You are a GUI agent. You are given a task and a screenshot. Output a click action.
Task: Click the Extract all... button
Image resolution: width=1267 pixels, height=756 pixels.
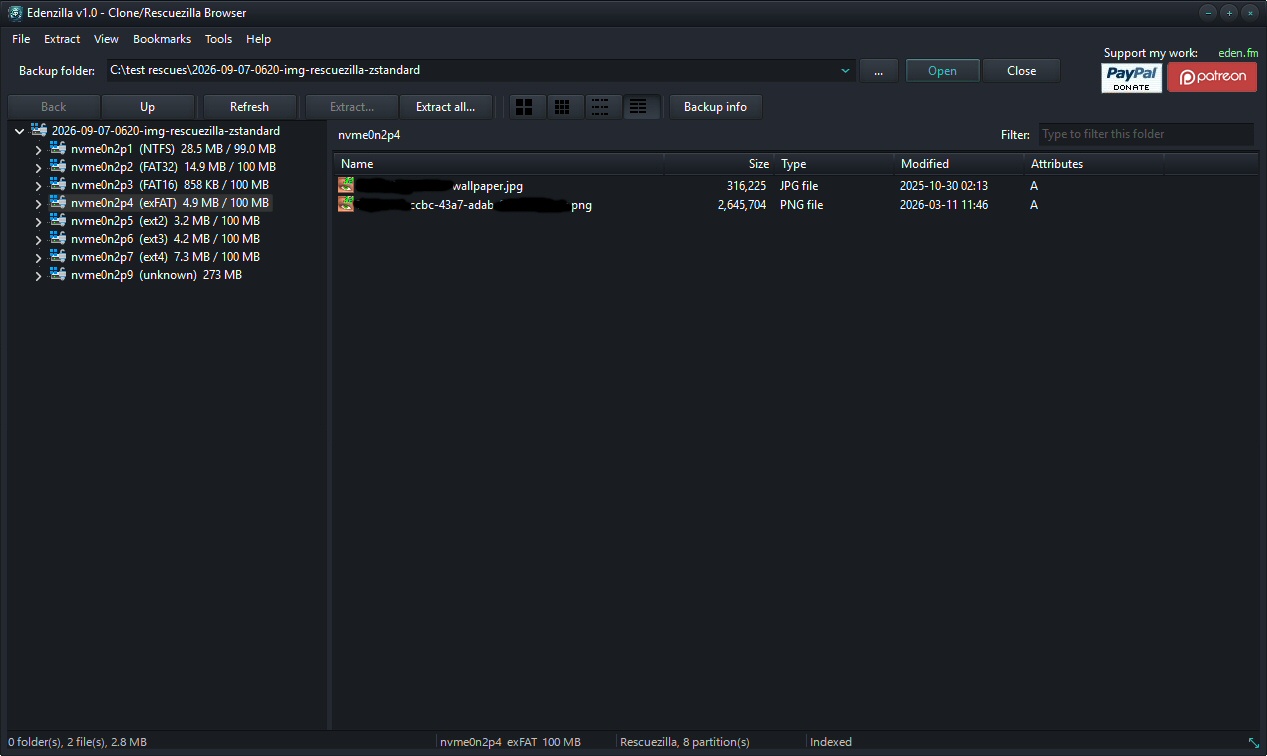click(x=446, y=107)
